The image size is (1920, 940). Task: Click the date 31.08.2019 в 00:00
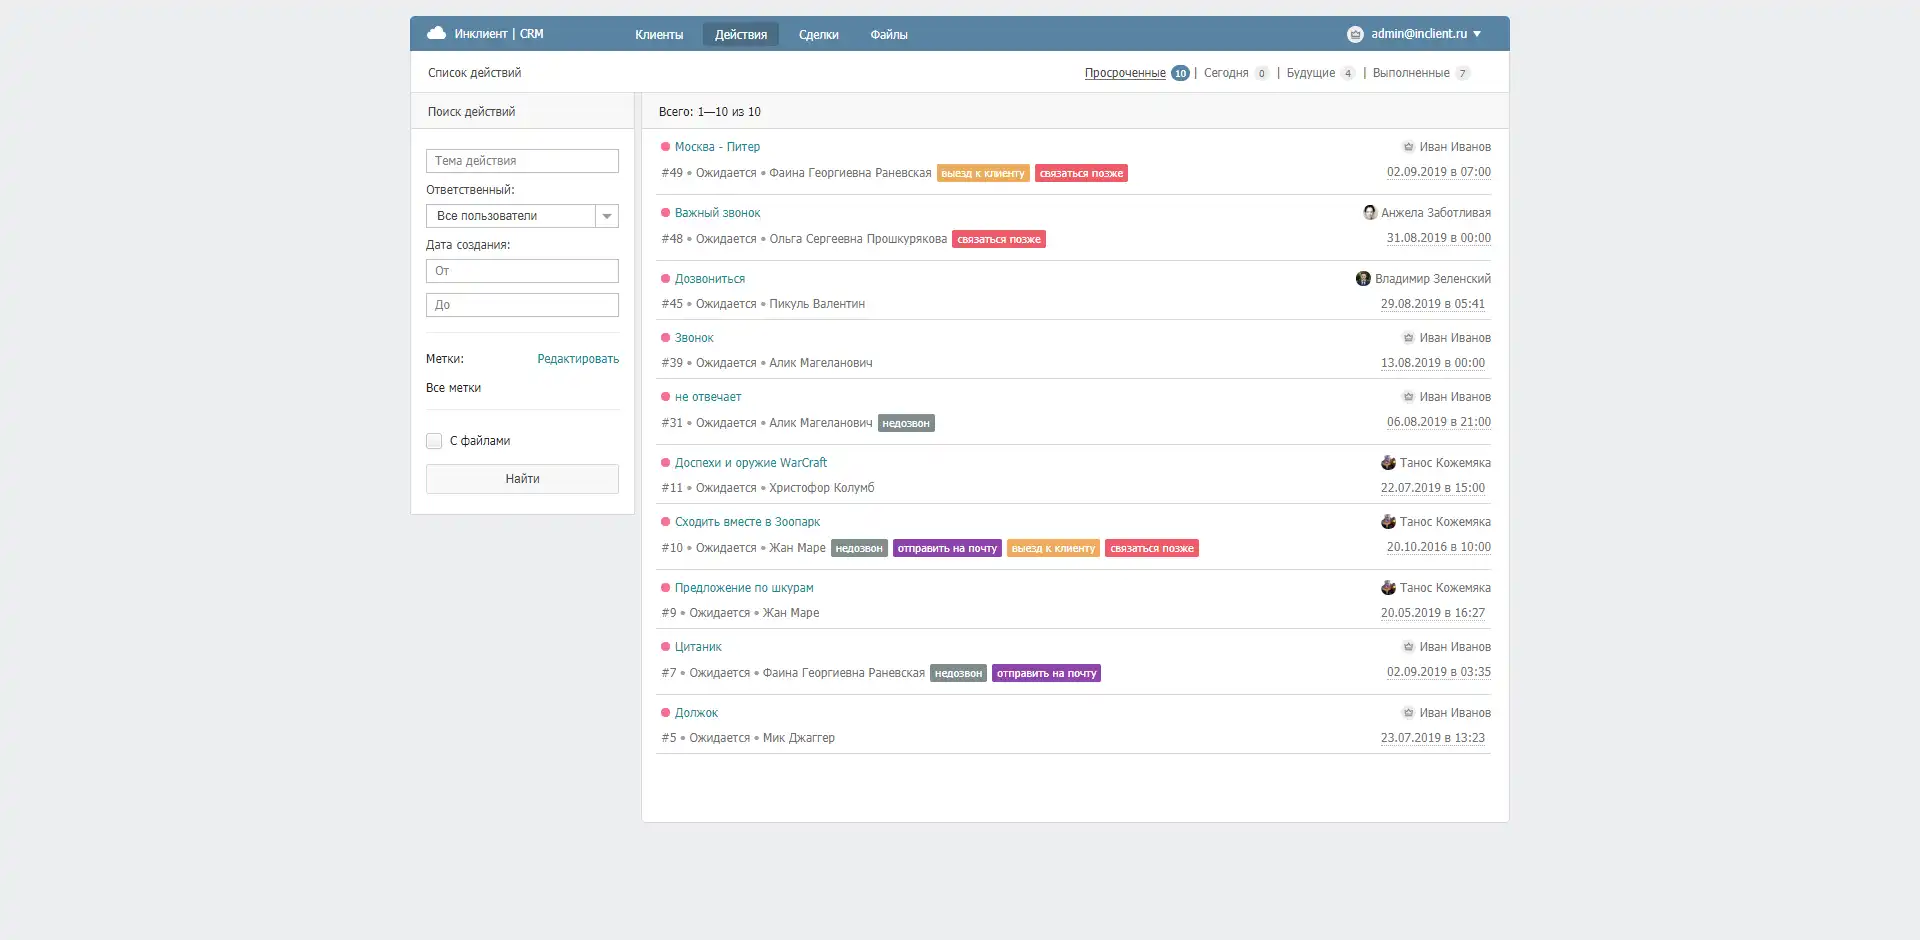(1438, 238)
